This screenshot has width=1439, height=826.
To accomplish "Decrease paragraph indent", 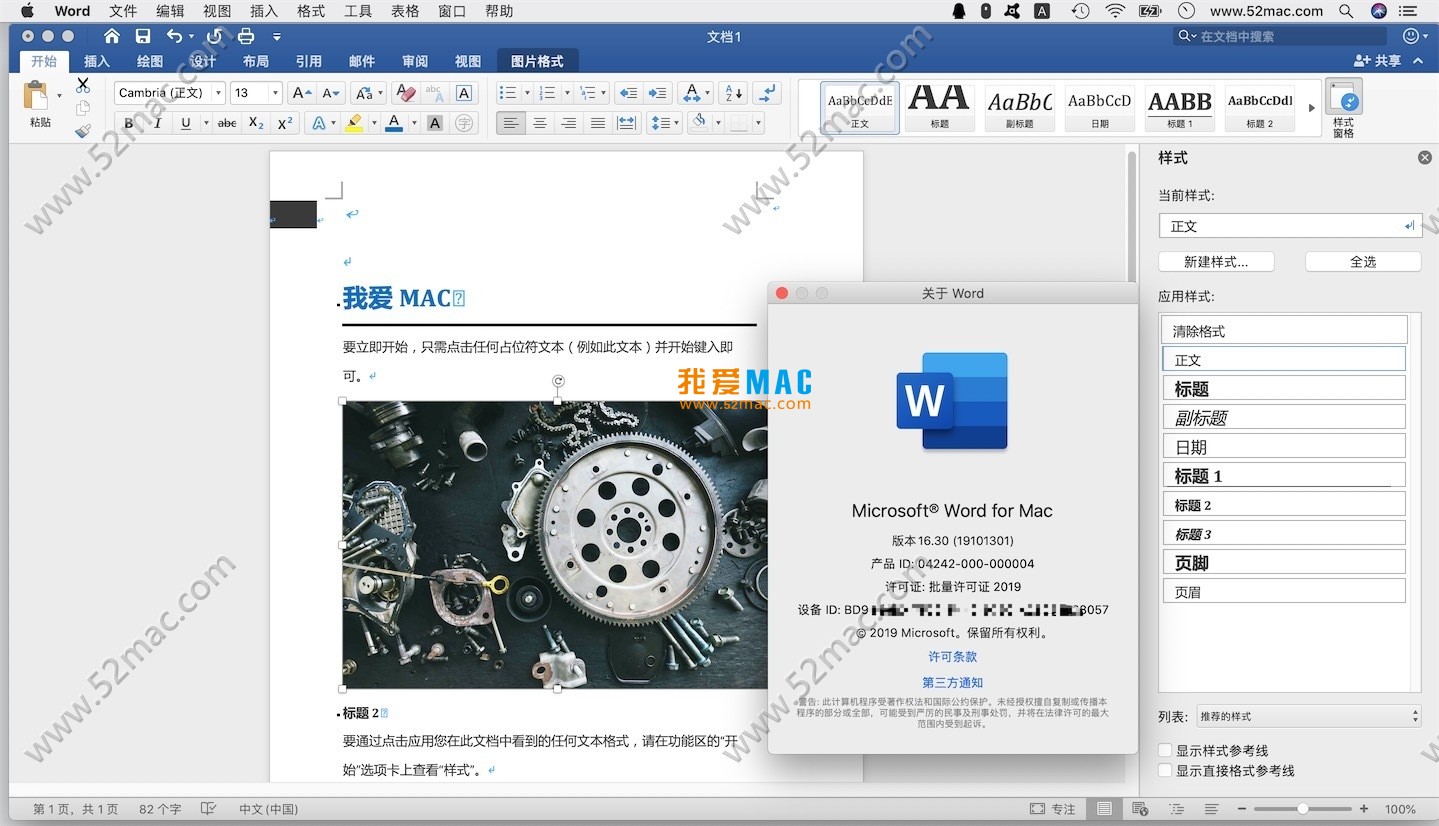I will coord(628,93).
